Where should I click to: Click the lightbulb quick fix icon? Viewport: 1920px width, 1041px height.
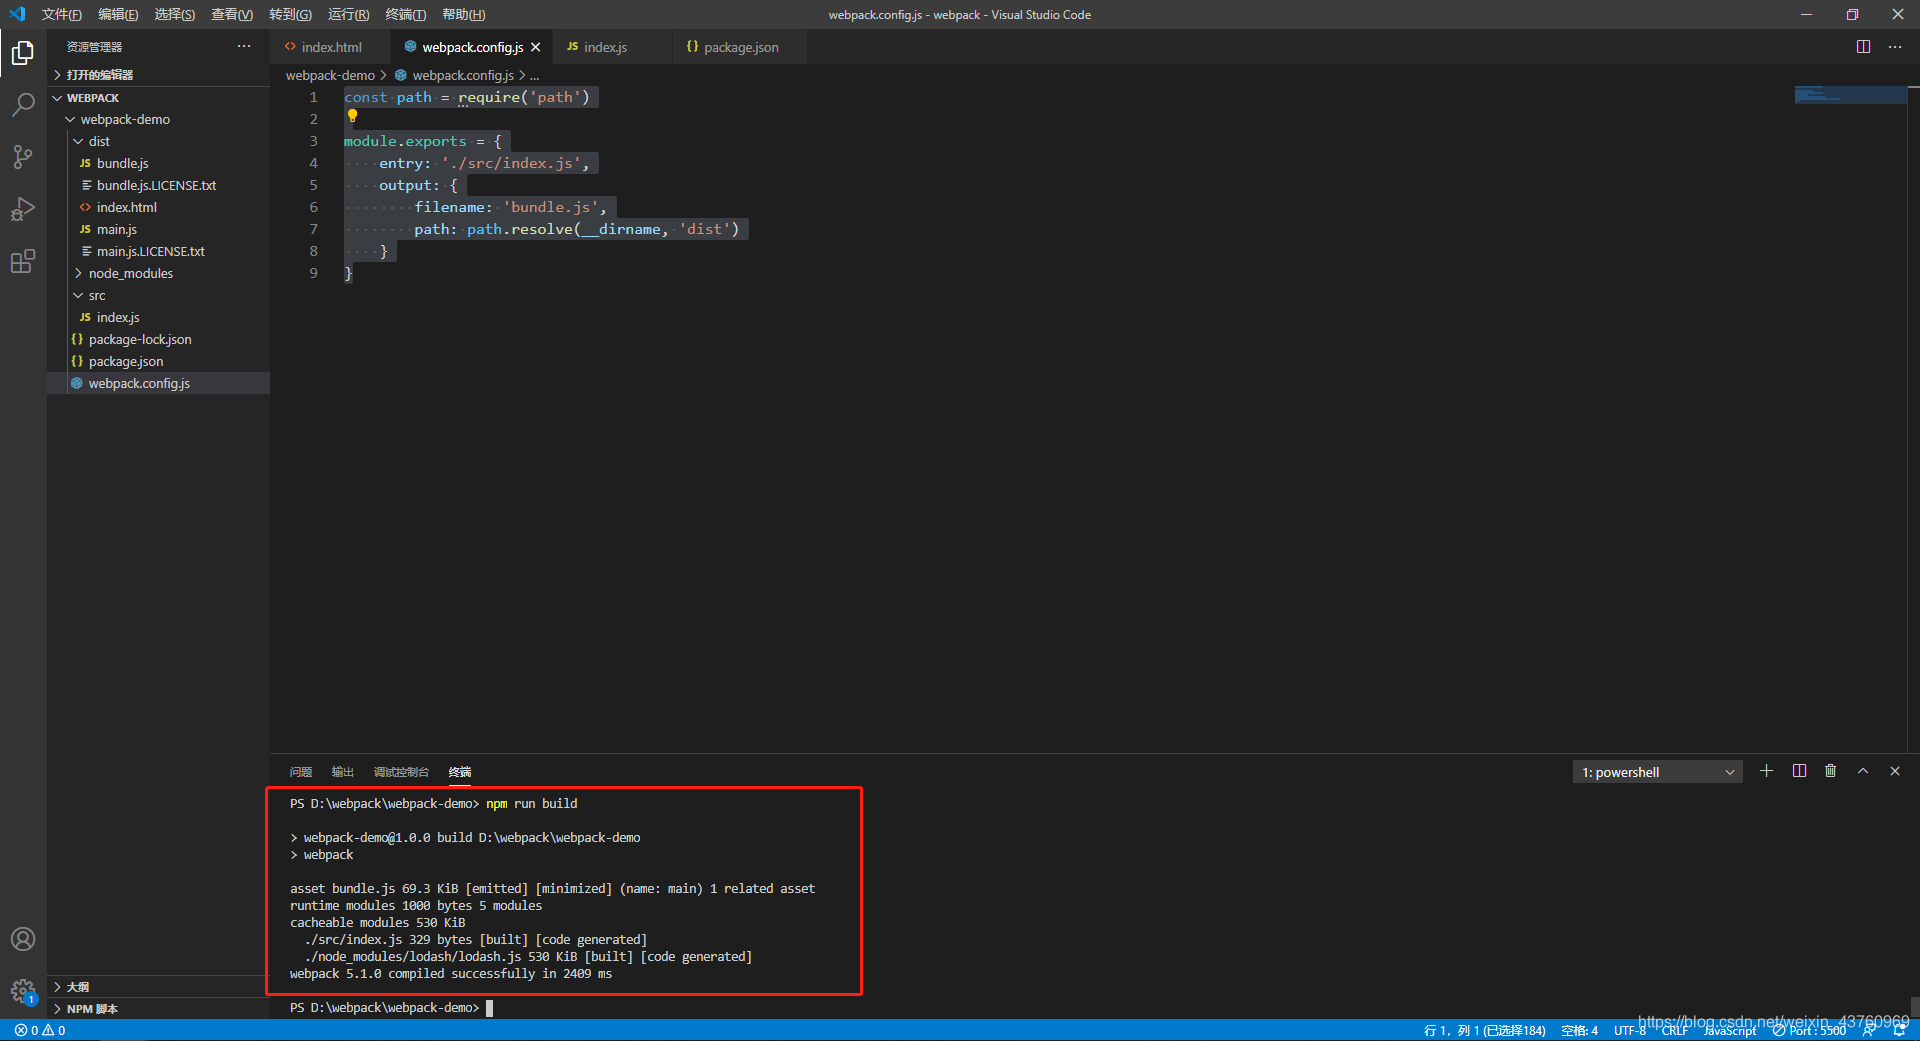click(352, 116)
